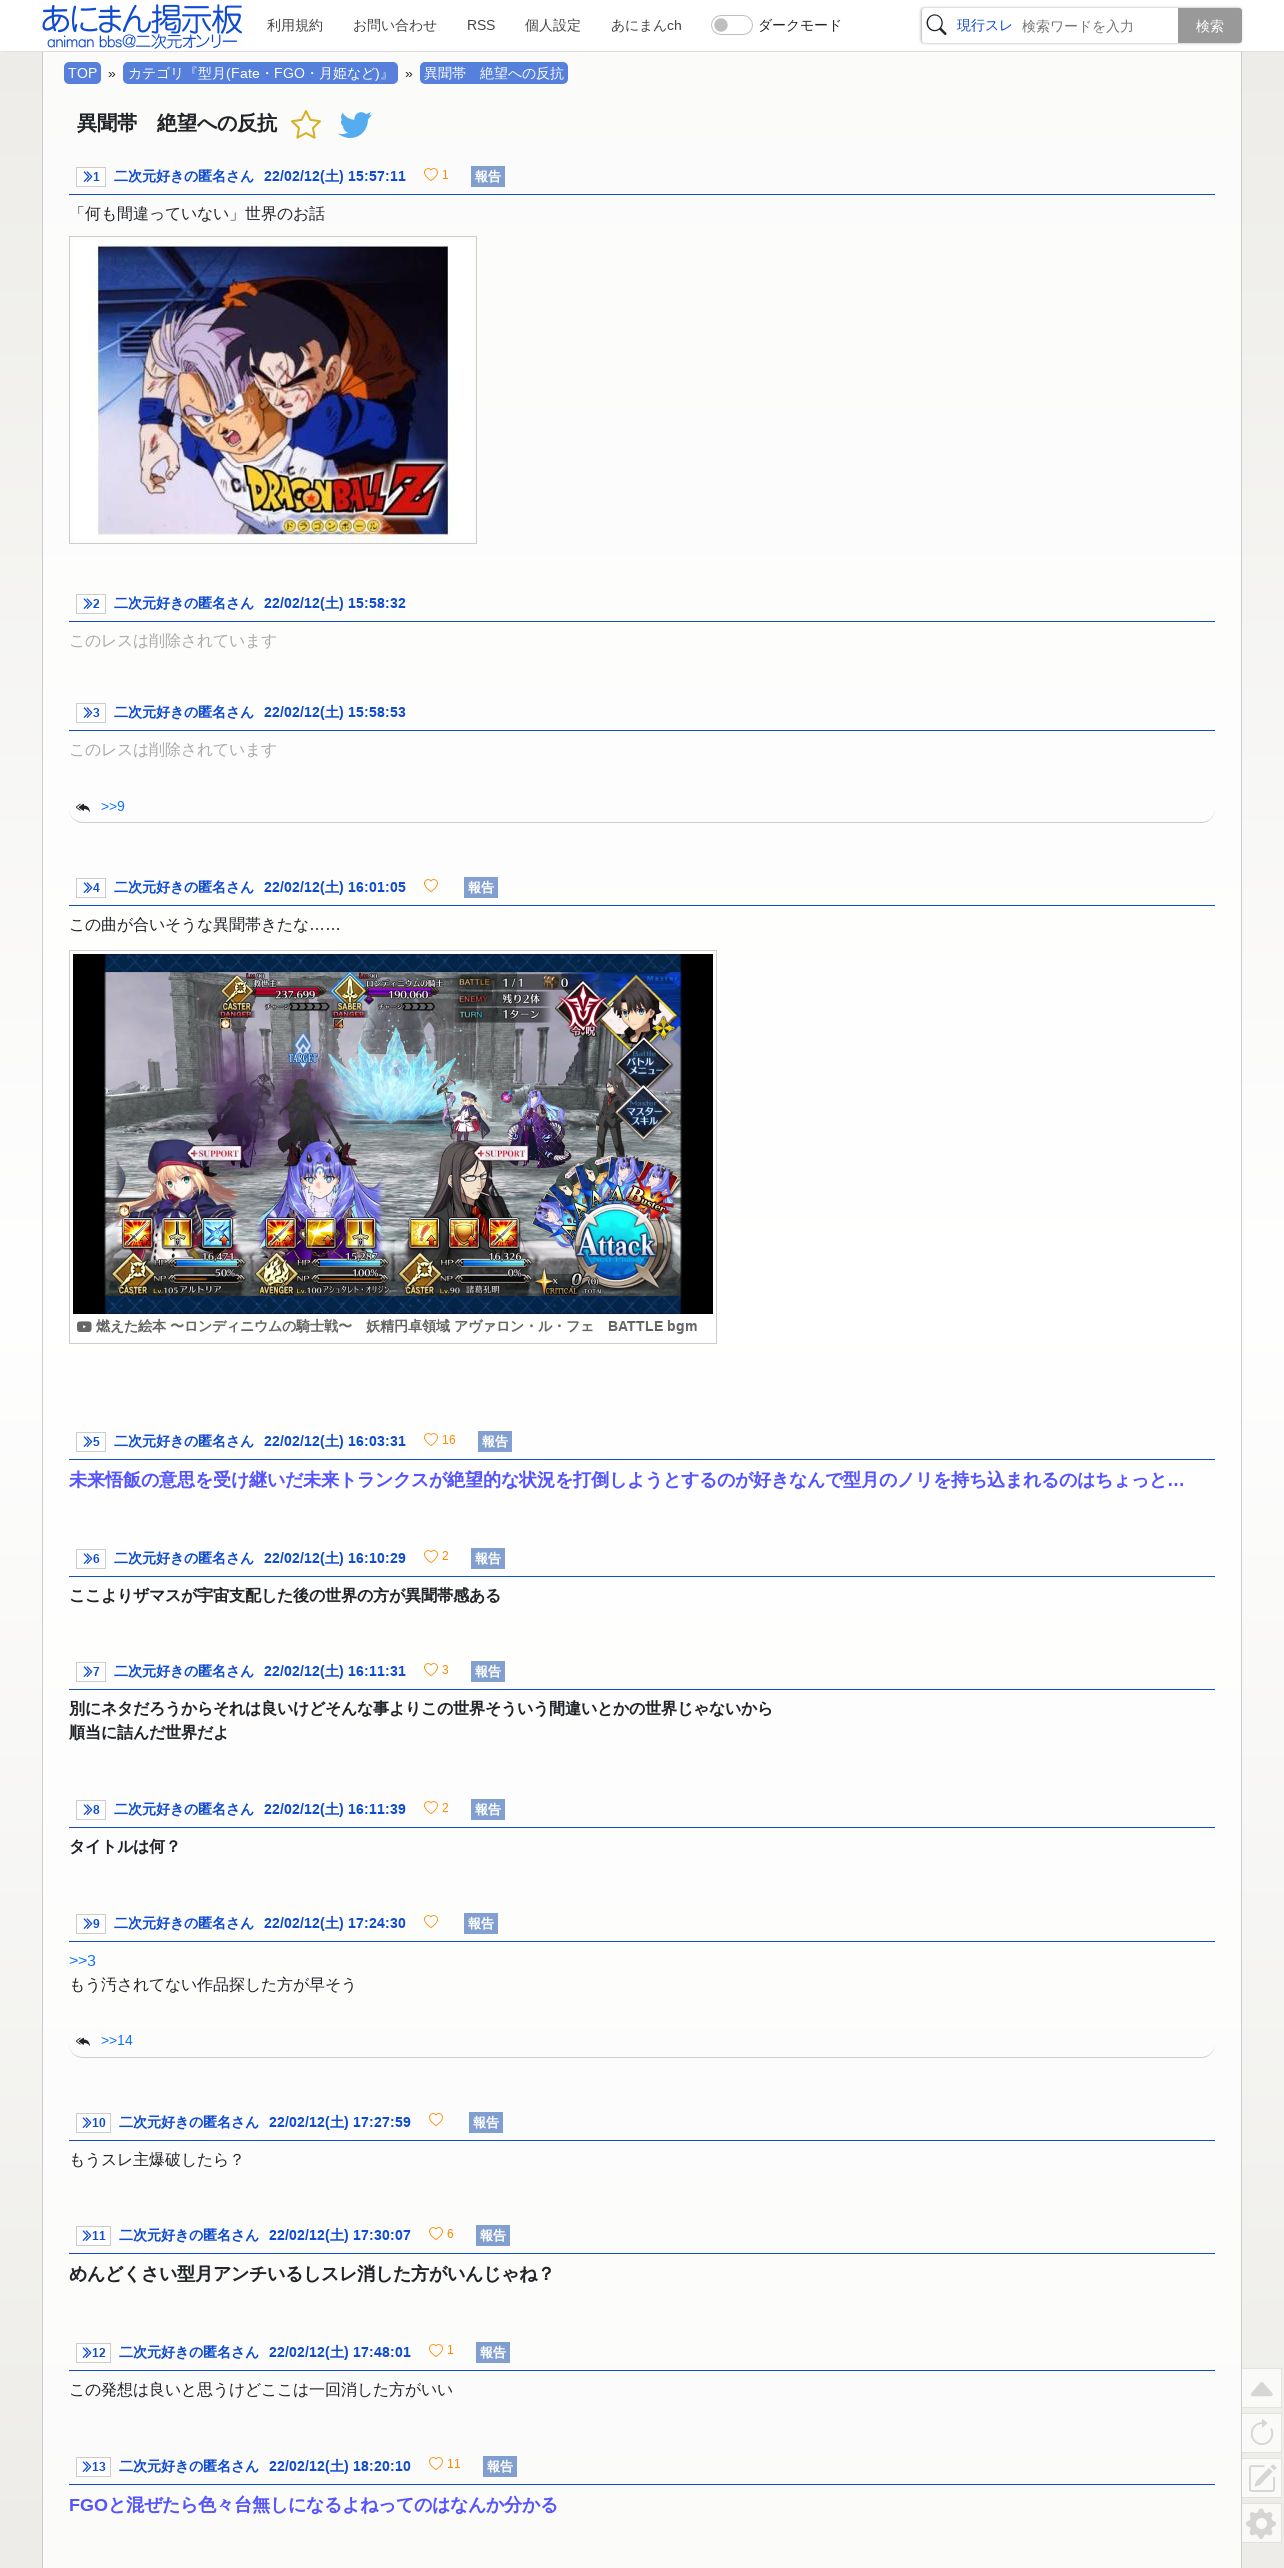Like post 8 with heart icon

431,1808
